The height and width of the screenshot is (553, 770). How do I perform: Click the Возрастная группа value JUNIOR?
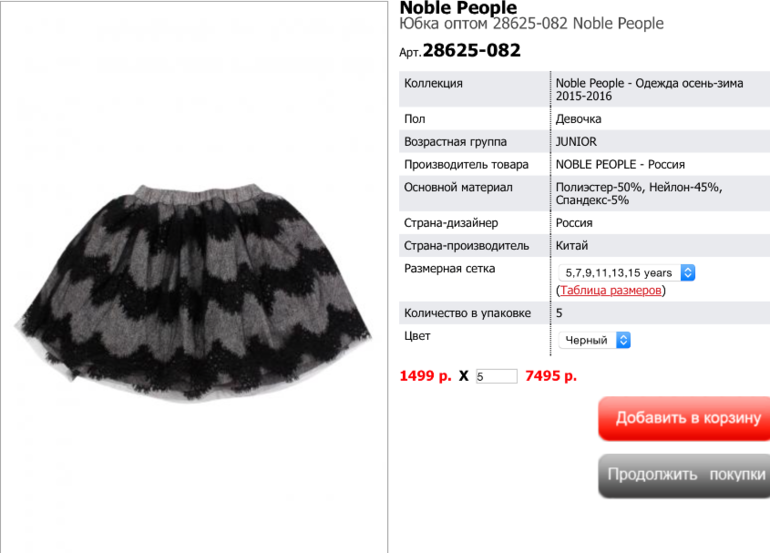(x=576, y=142)
